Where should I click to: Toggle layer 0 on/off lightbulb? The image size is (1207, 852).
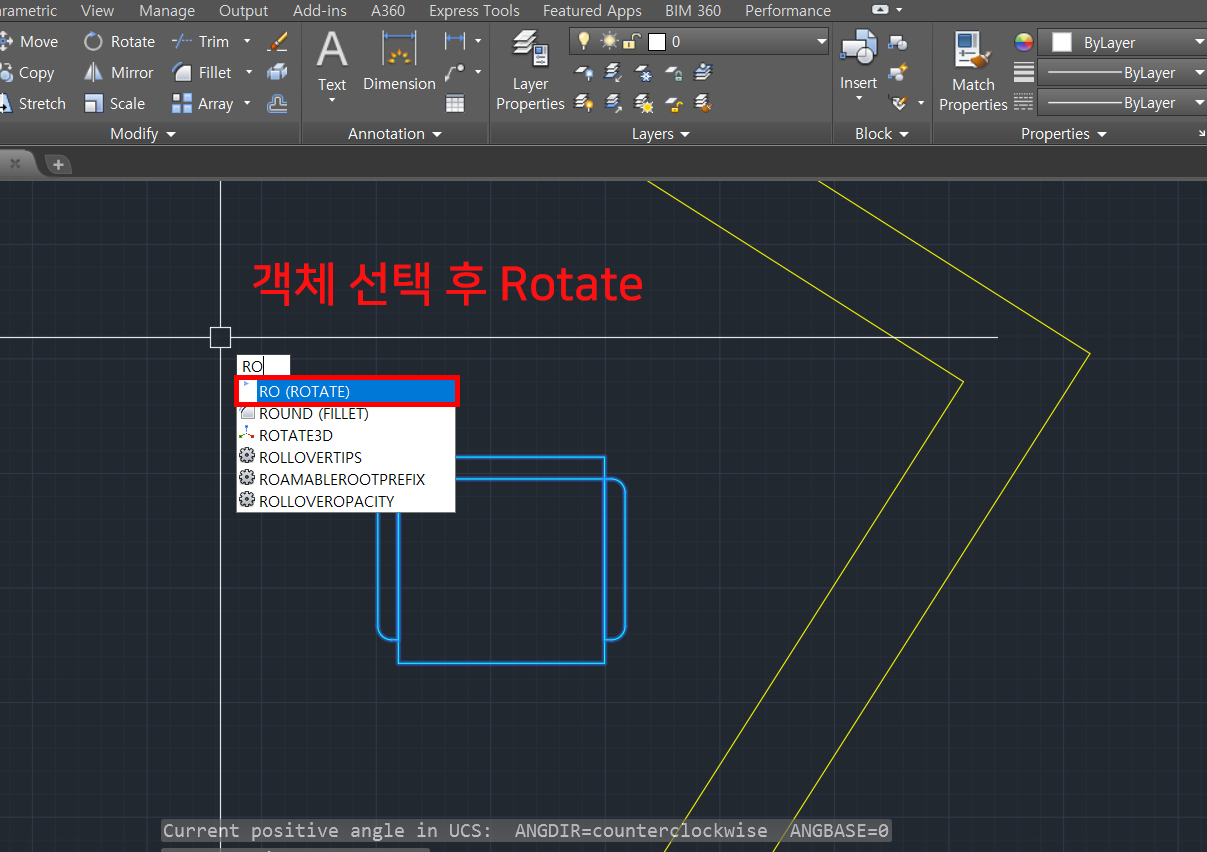[x=584, y=41]
